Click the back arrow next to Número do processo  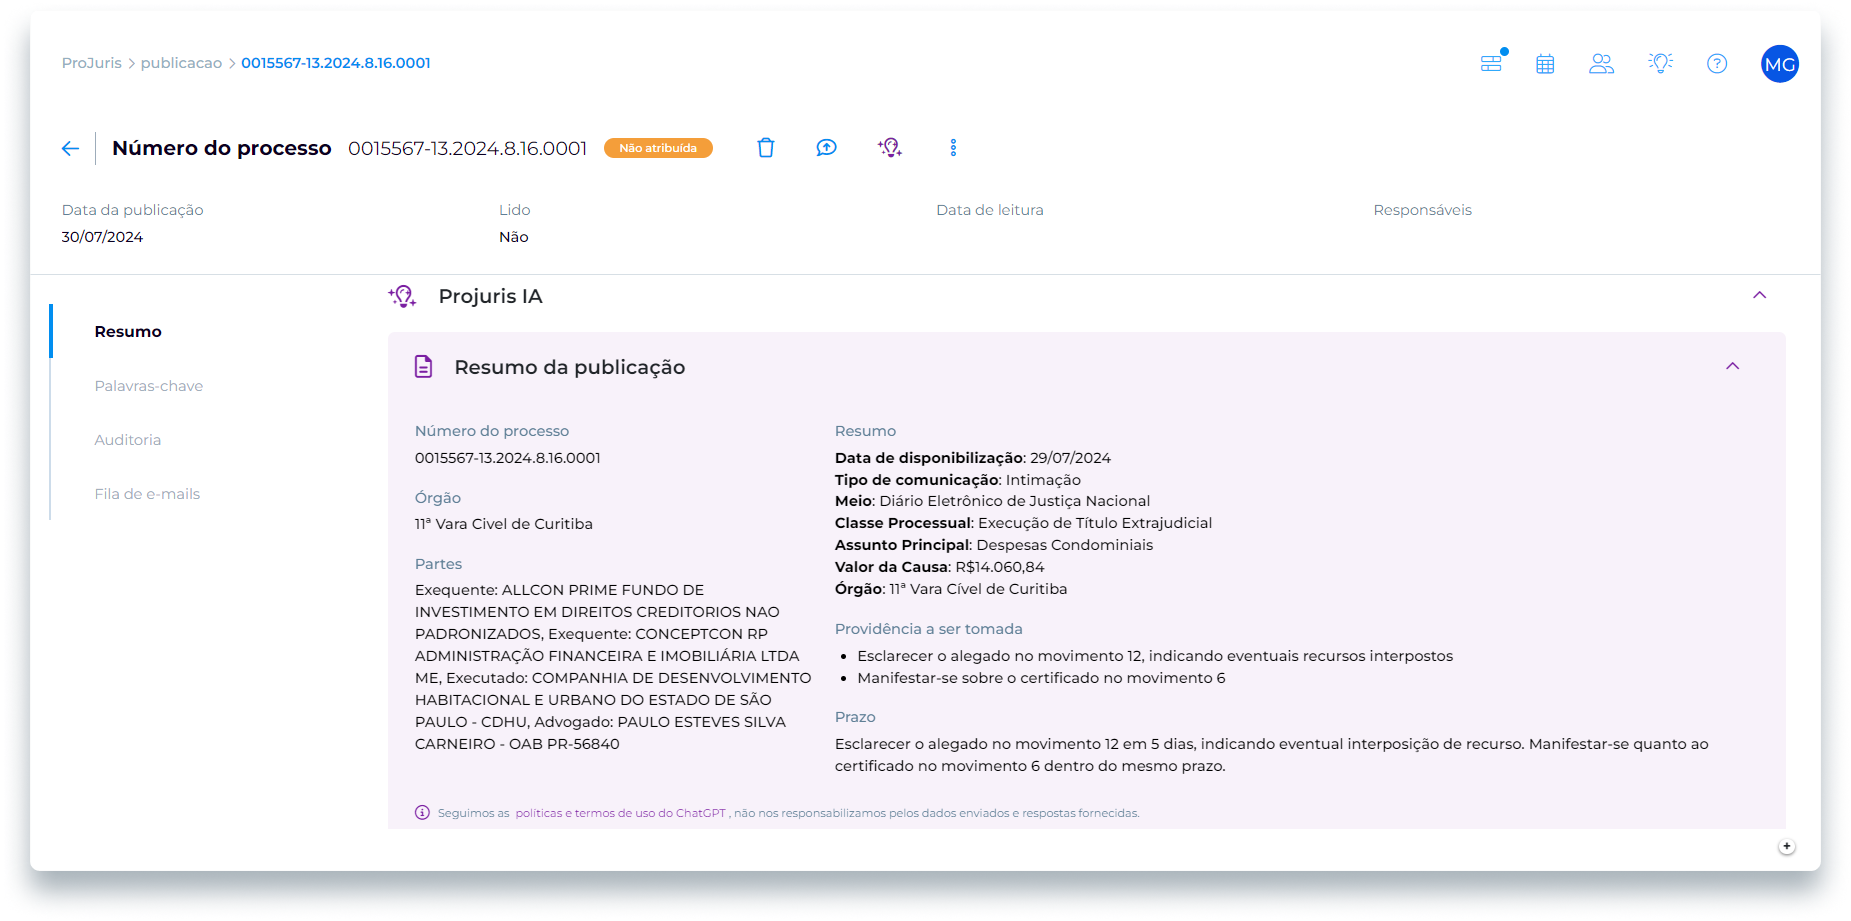pos(70,147)
